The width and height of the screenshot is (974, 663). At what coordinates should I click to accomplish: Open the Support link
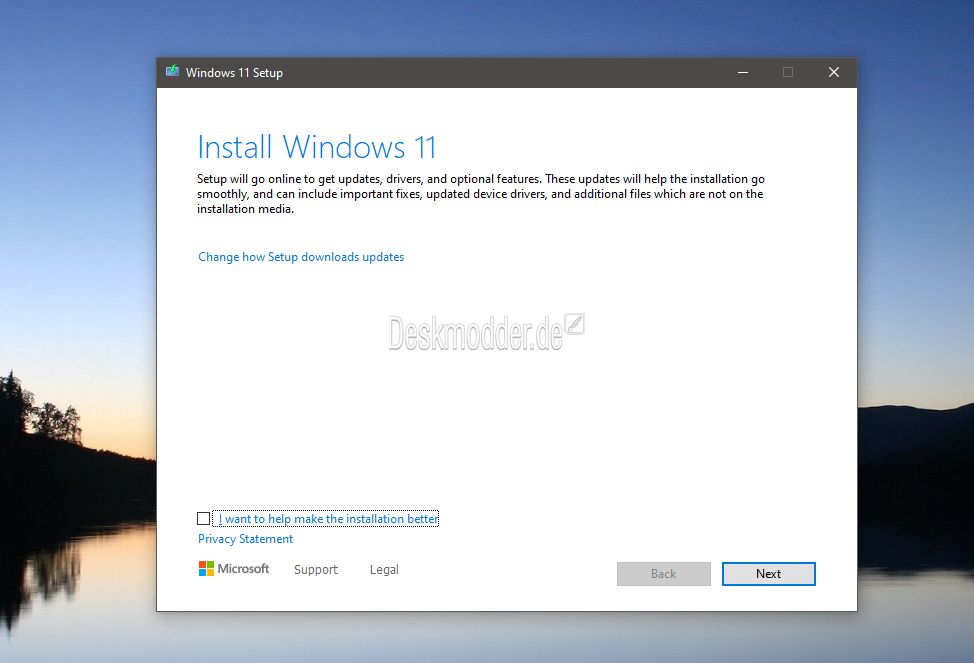[316, 569]
